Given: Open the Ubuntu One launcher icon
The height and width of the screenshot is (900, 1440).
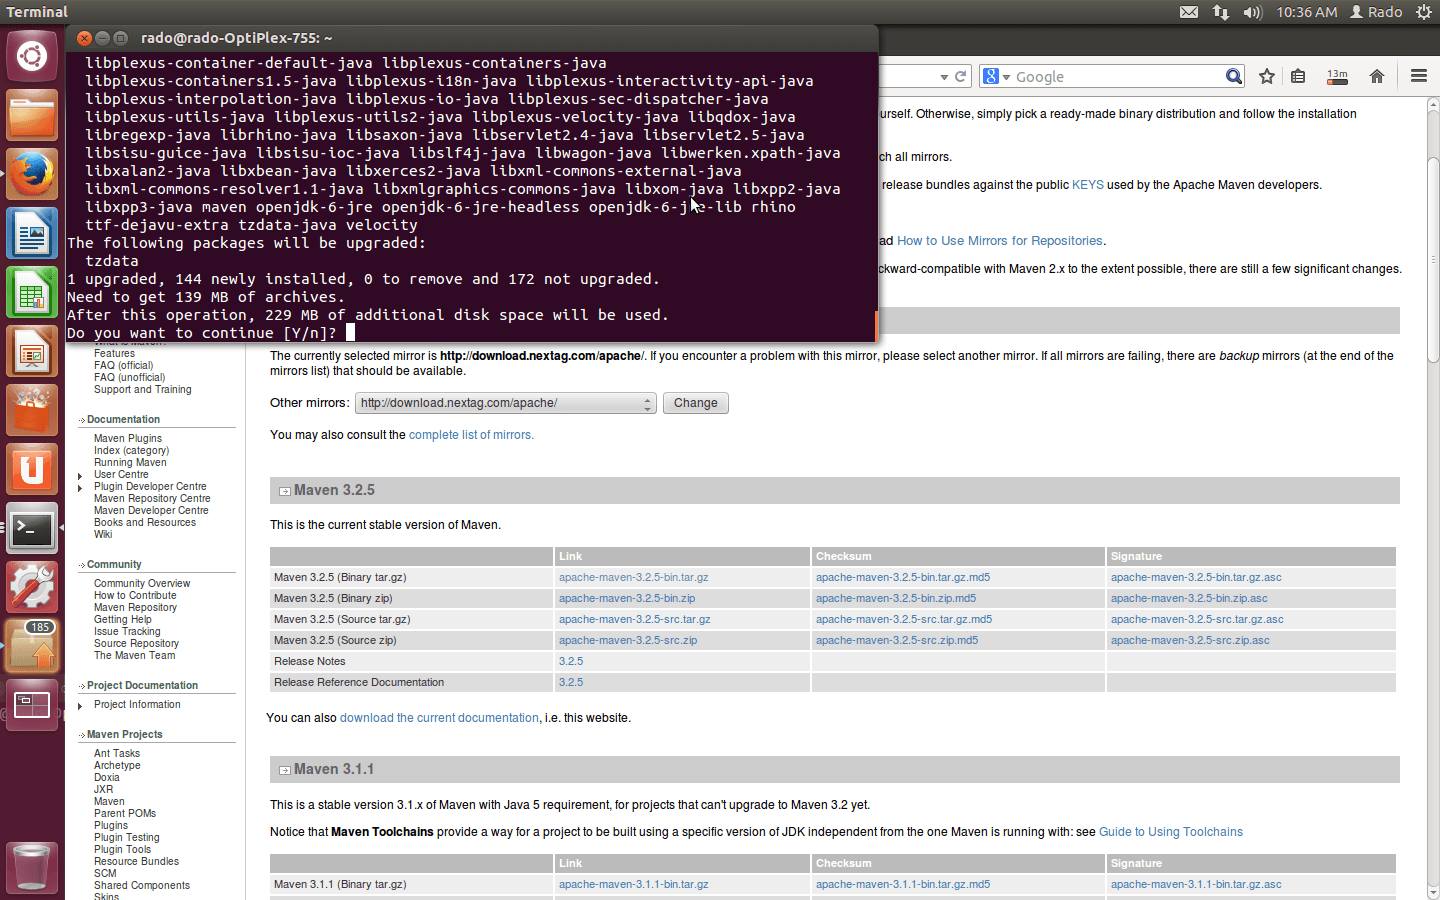Looking at the screenshot, I should click(32, 469).
